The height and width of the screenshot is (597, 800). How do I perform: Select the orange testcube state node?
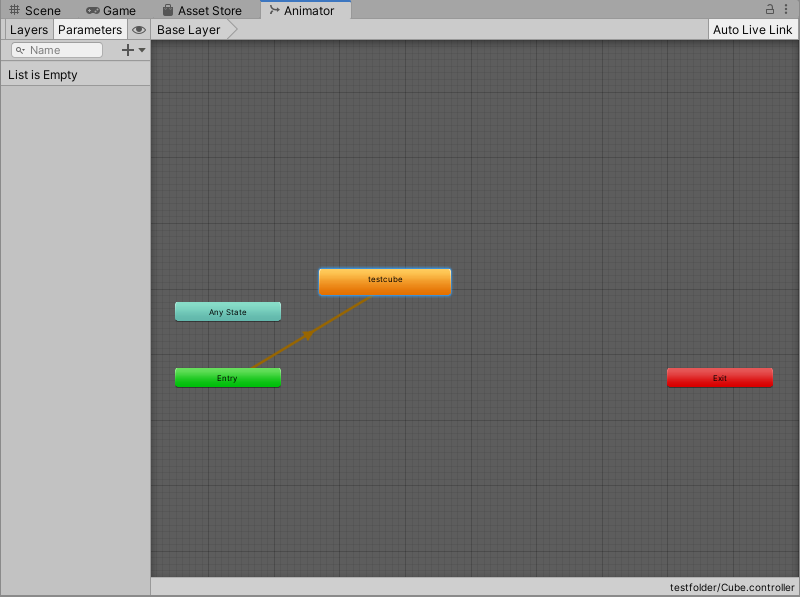tap(384, 281)
